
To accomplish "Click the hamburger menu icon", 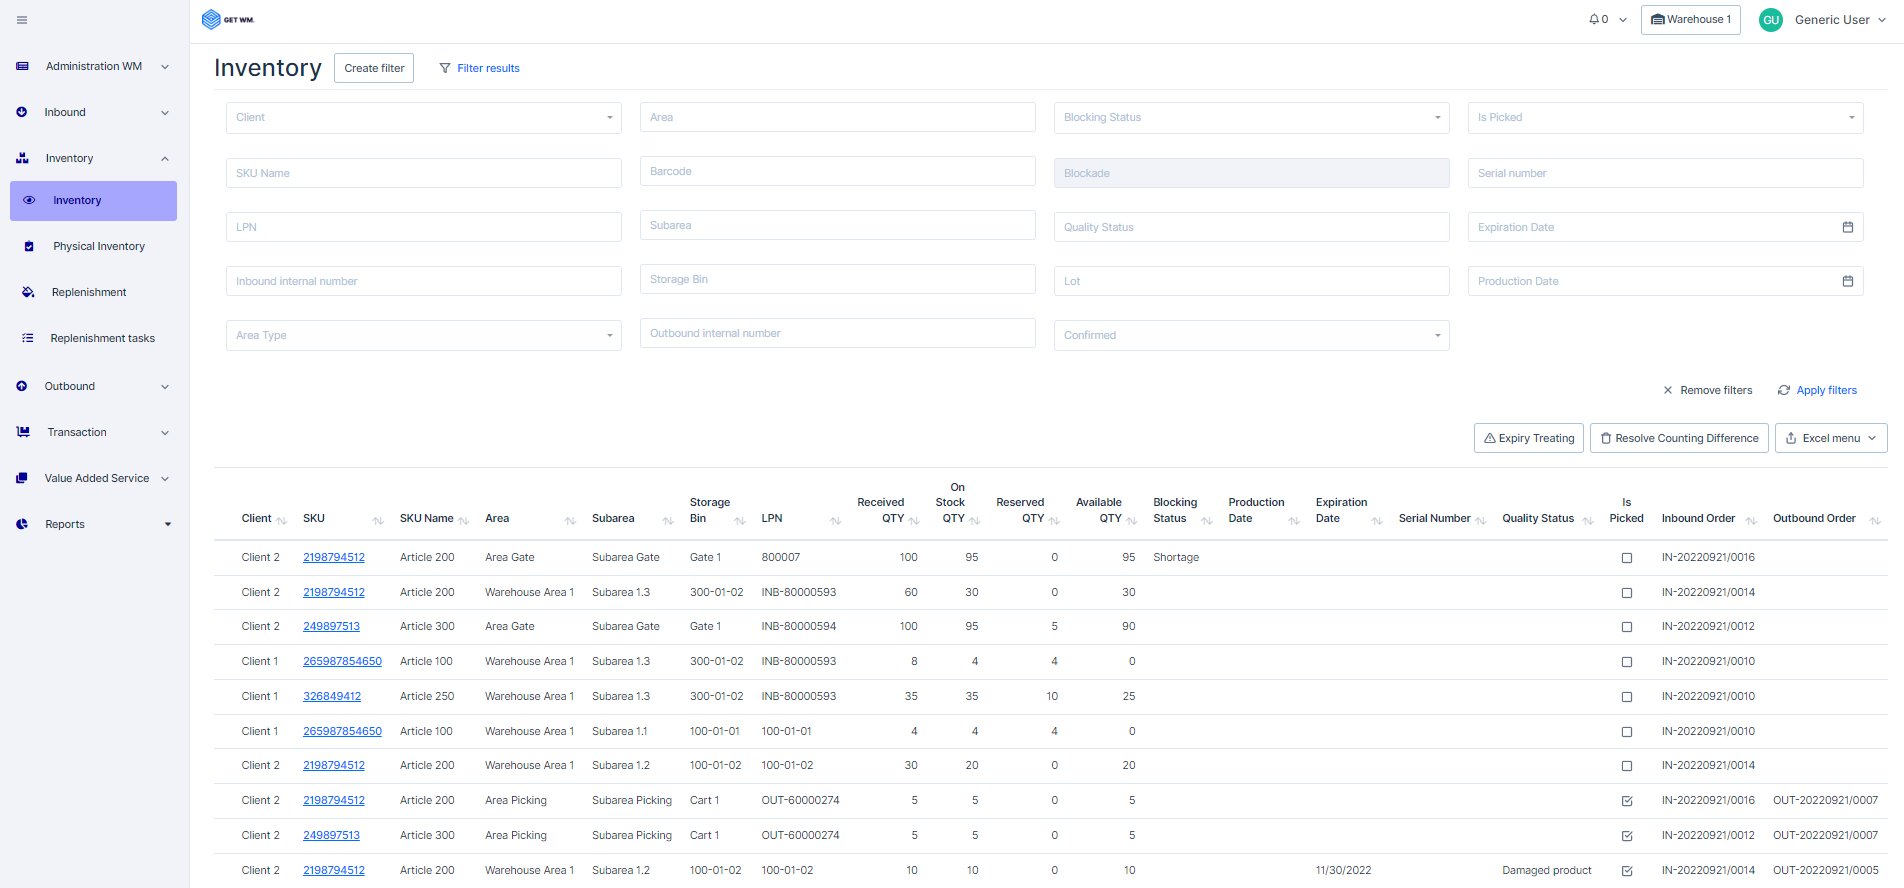I will [x=22, y=20].
